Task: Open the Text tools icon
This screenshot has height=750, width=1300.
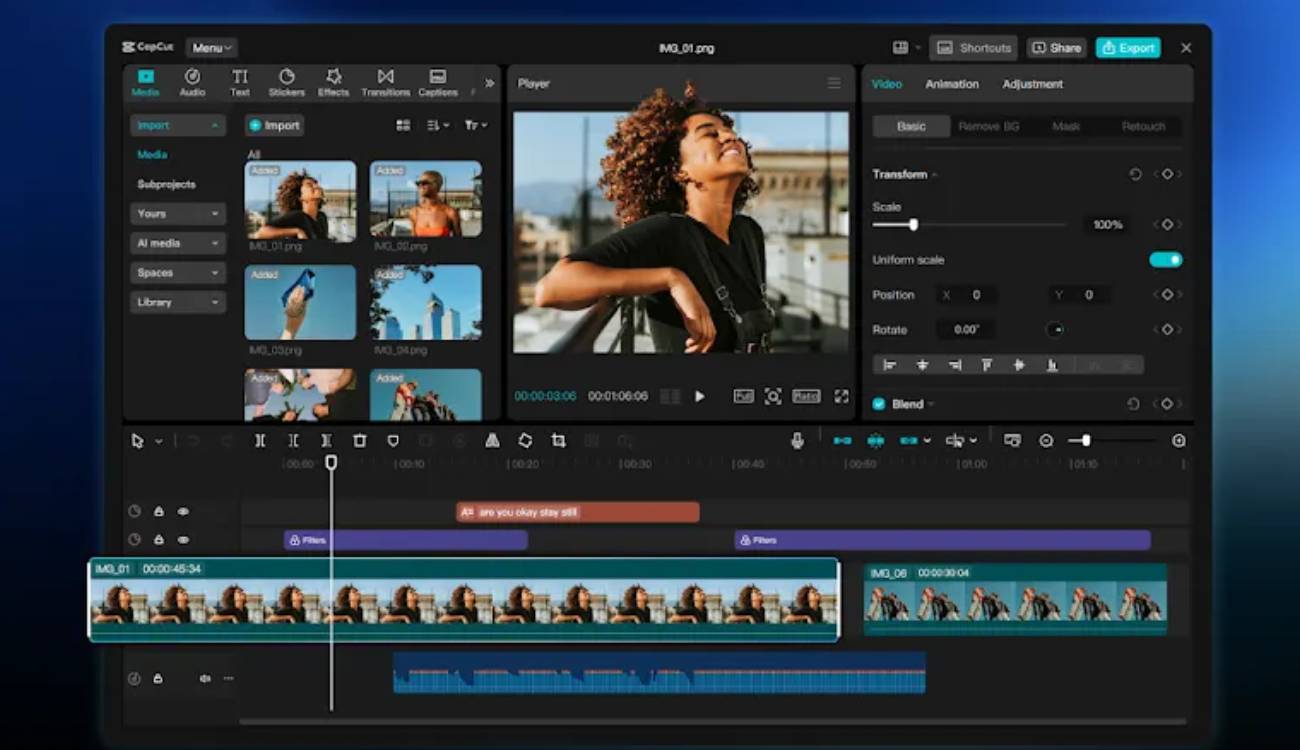Action: pos(240,82)
